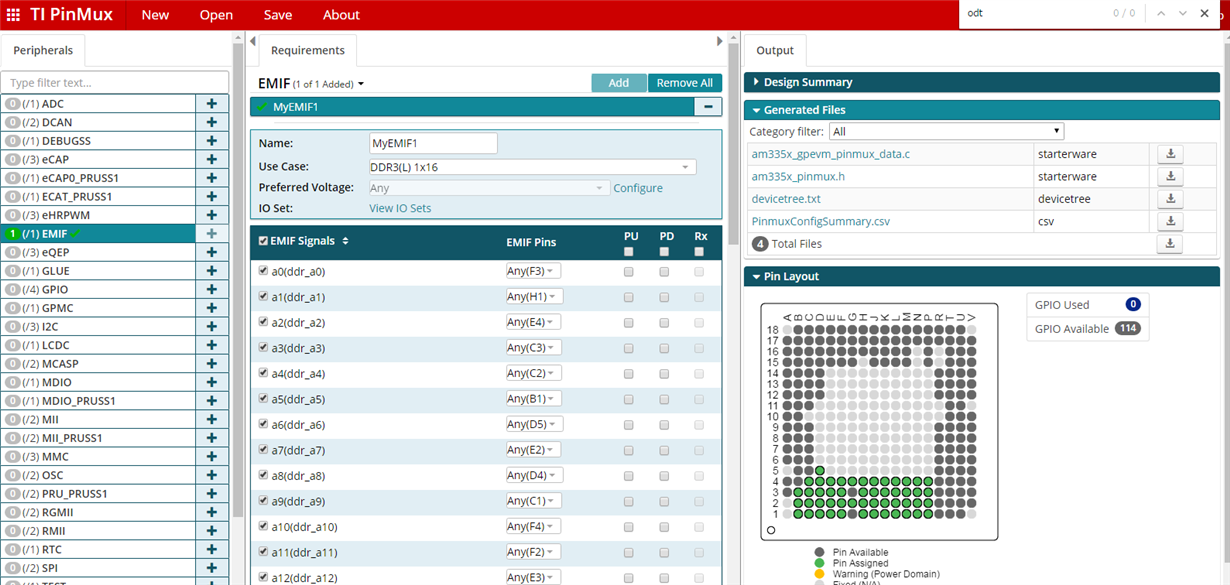
Task: Click plus icon next to MDIO
Action: pyautogui.click(x=212, y=382)
